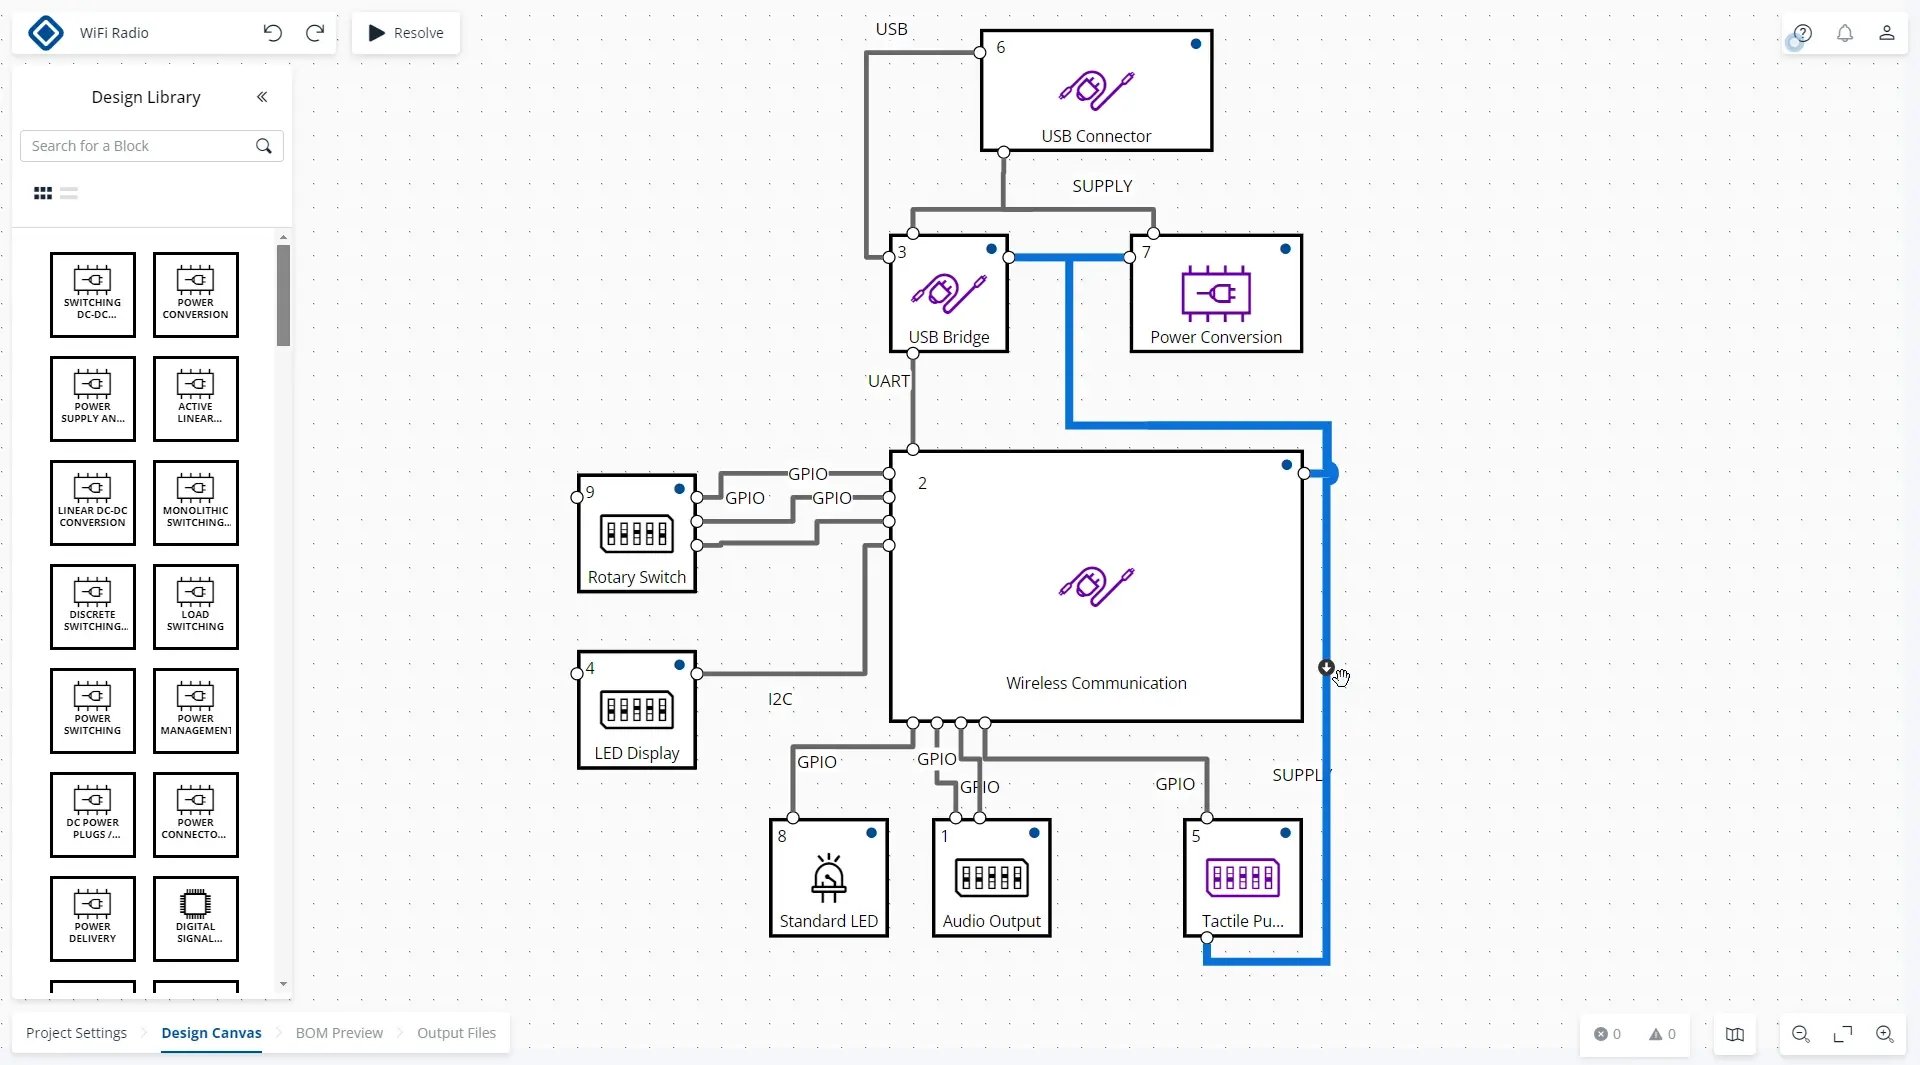Click the USB Connector blue status dot
The width and height of the screenshot is (1920, 1065).
pos(1196,44)
